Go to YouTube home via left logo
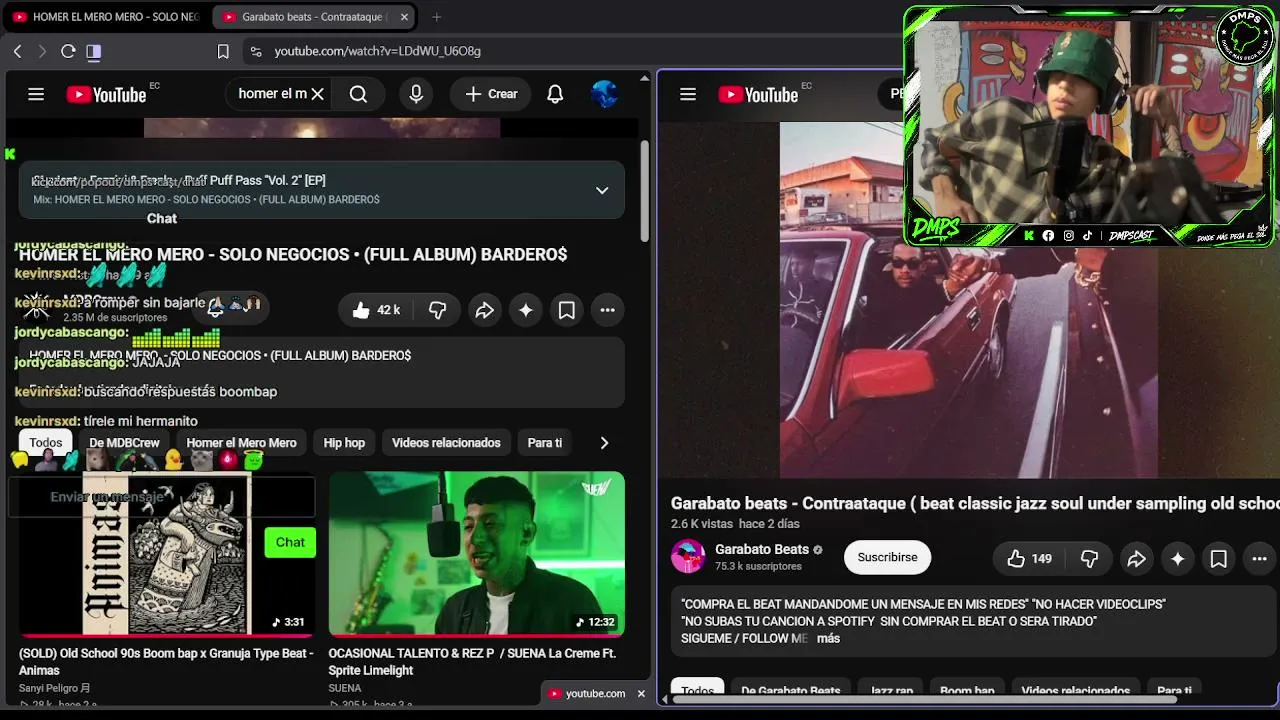The height and width of the screenshot is (720, 1280). click(x=106, y=95)
